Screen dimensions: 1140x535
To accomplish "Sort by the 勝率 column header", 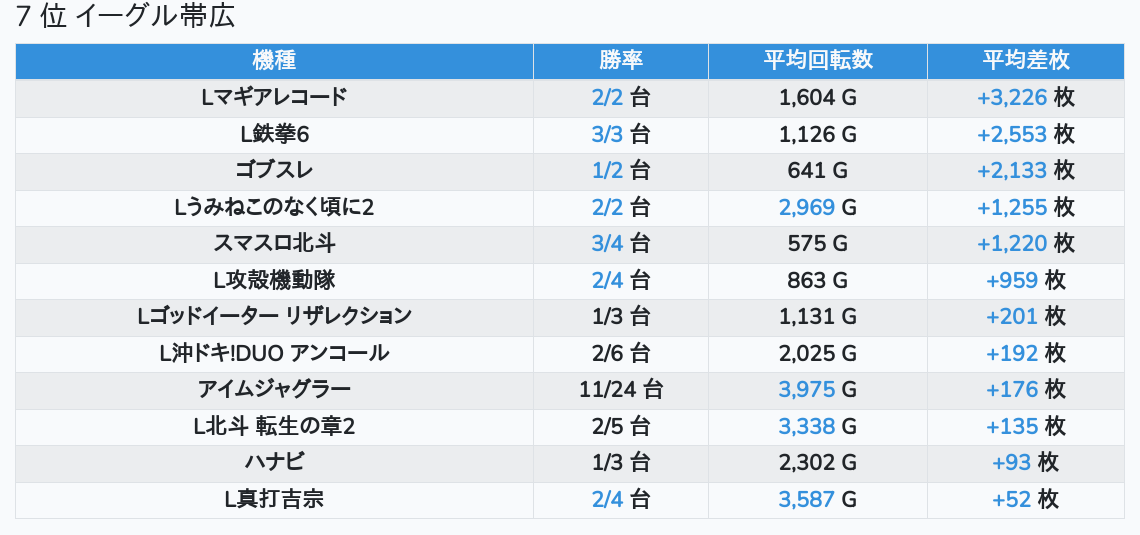I will tap(621, 60).
